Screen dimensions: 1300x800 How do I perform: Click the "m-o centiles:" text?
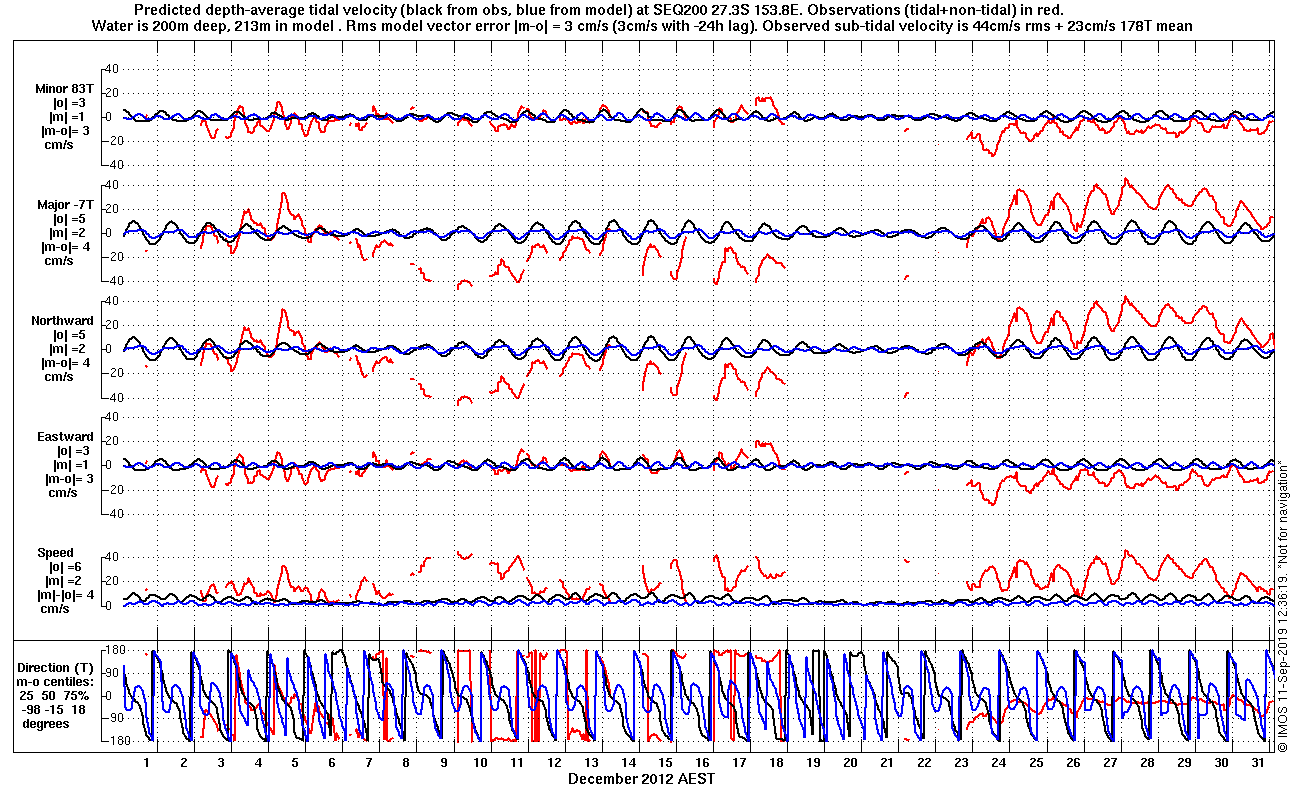tap(57, 681)
